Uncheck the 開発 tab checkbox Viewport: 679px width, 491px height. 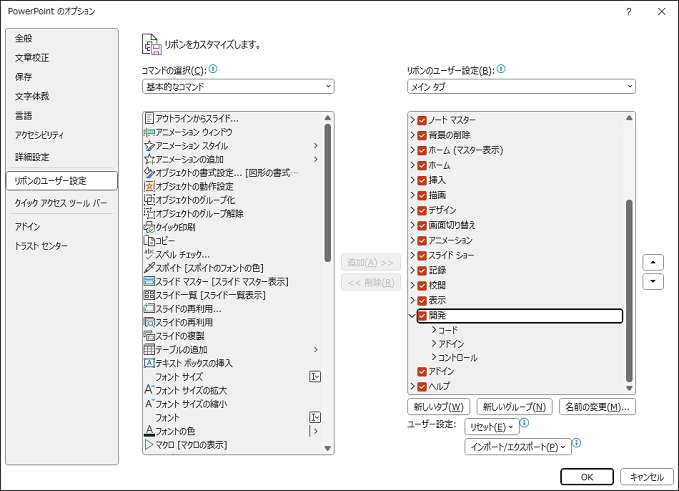[x=422, y=316]
